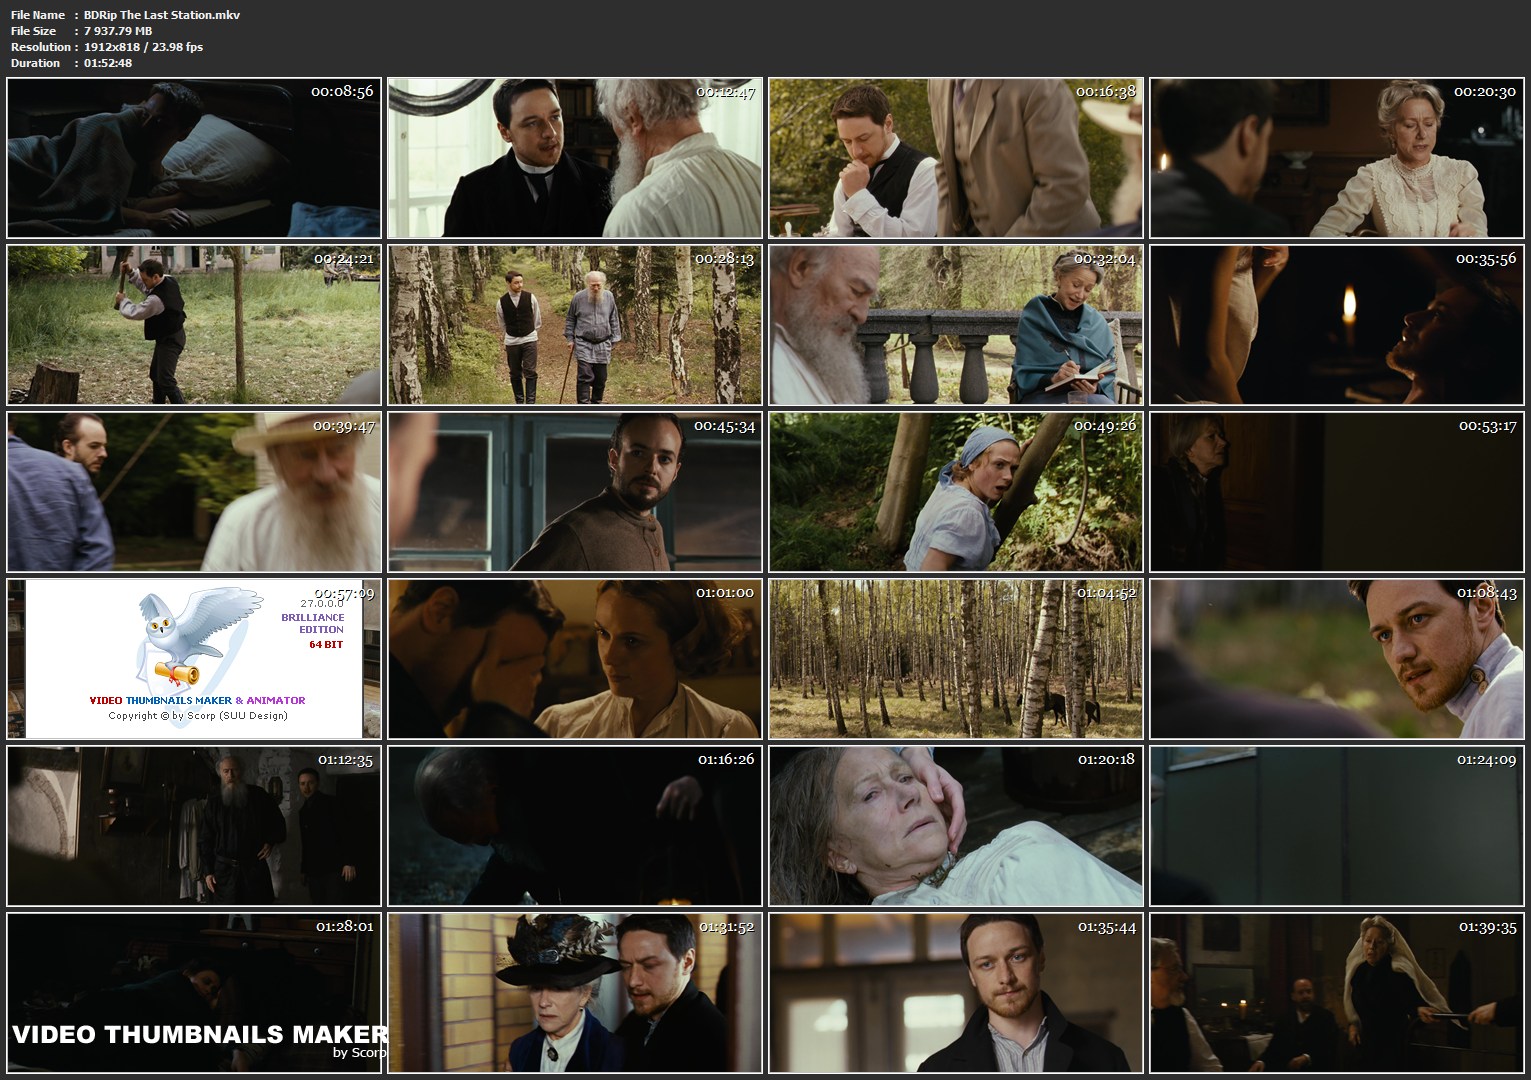Open the 00:32:04 frame with woman writing
Image resolution: width=1531 pixels, height=1080 pixels.
[x=956, y=325]
